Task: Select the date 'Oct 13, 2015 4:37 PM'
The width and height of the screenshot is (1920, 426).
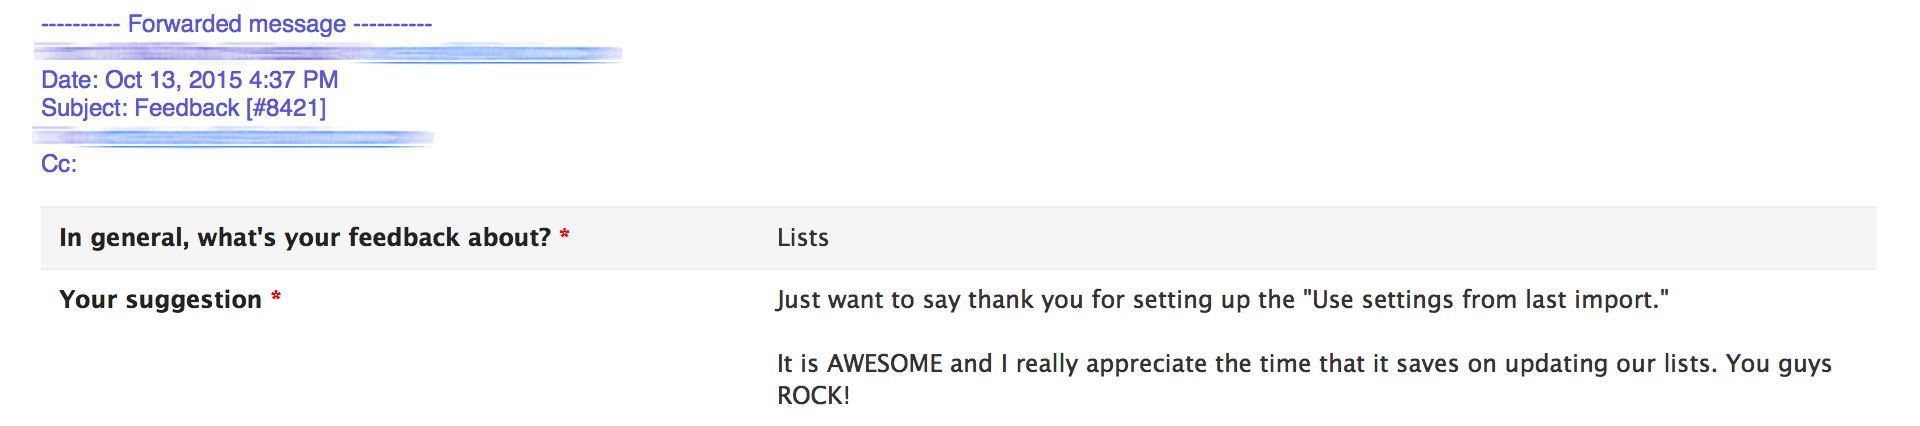Action: 222,80
